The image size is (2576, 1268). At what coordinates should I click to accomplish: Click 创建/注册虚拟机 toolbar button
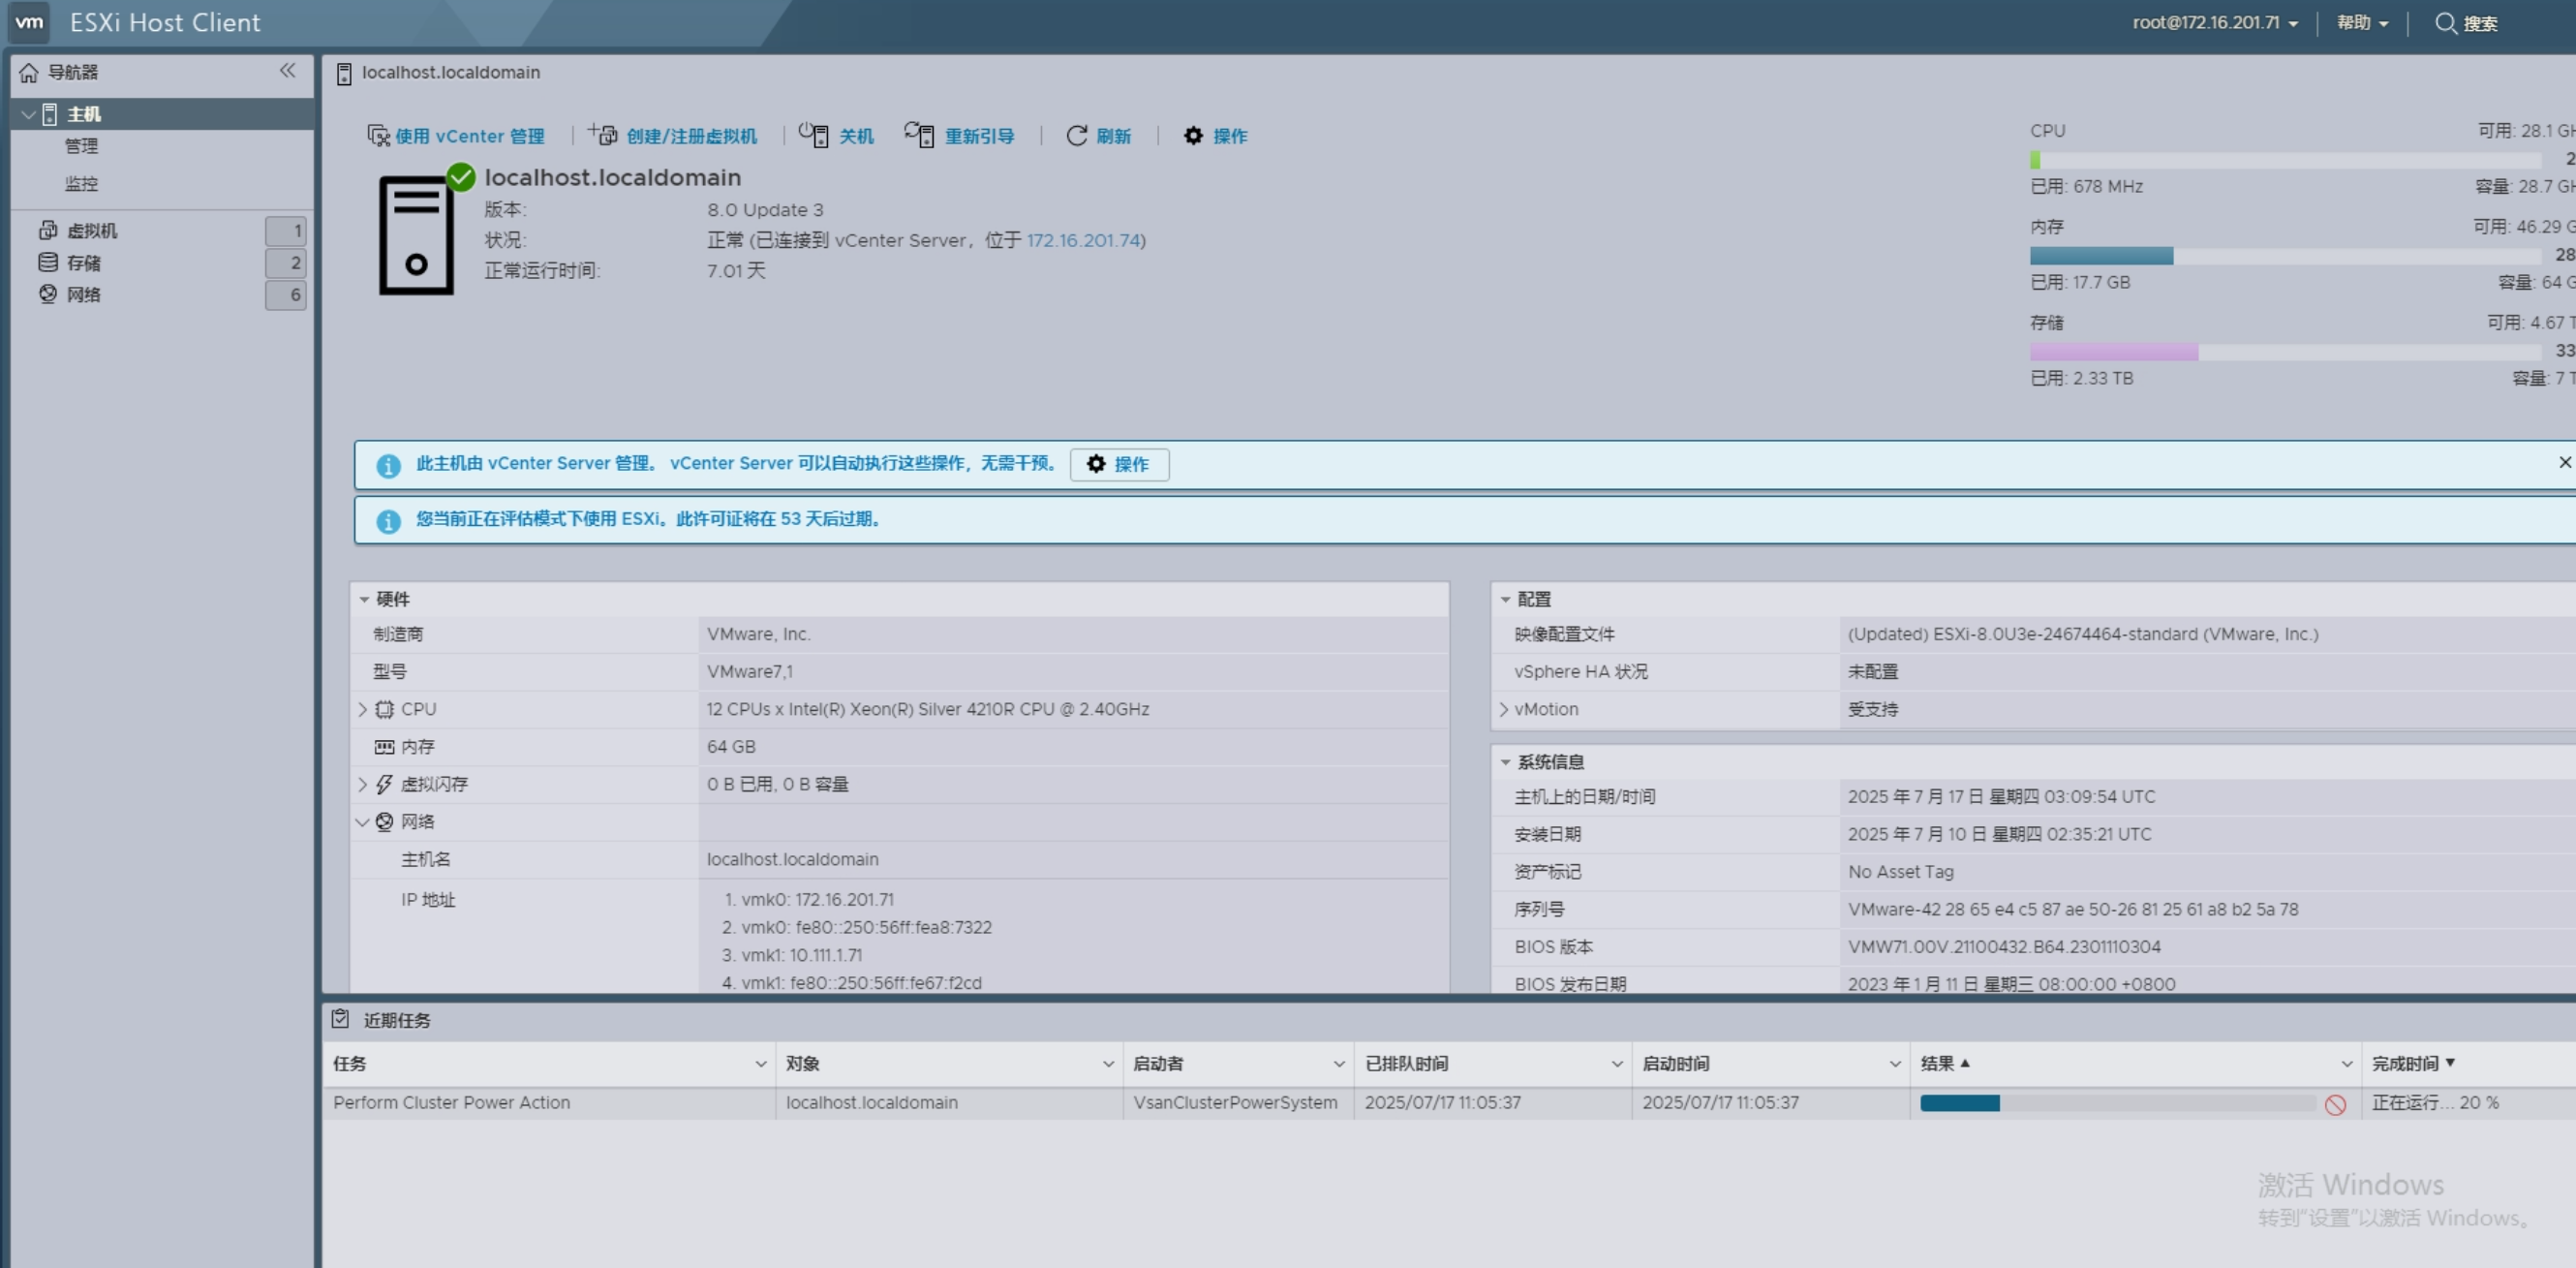coord(673,136)
